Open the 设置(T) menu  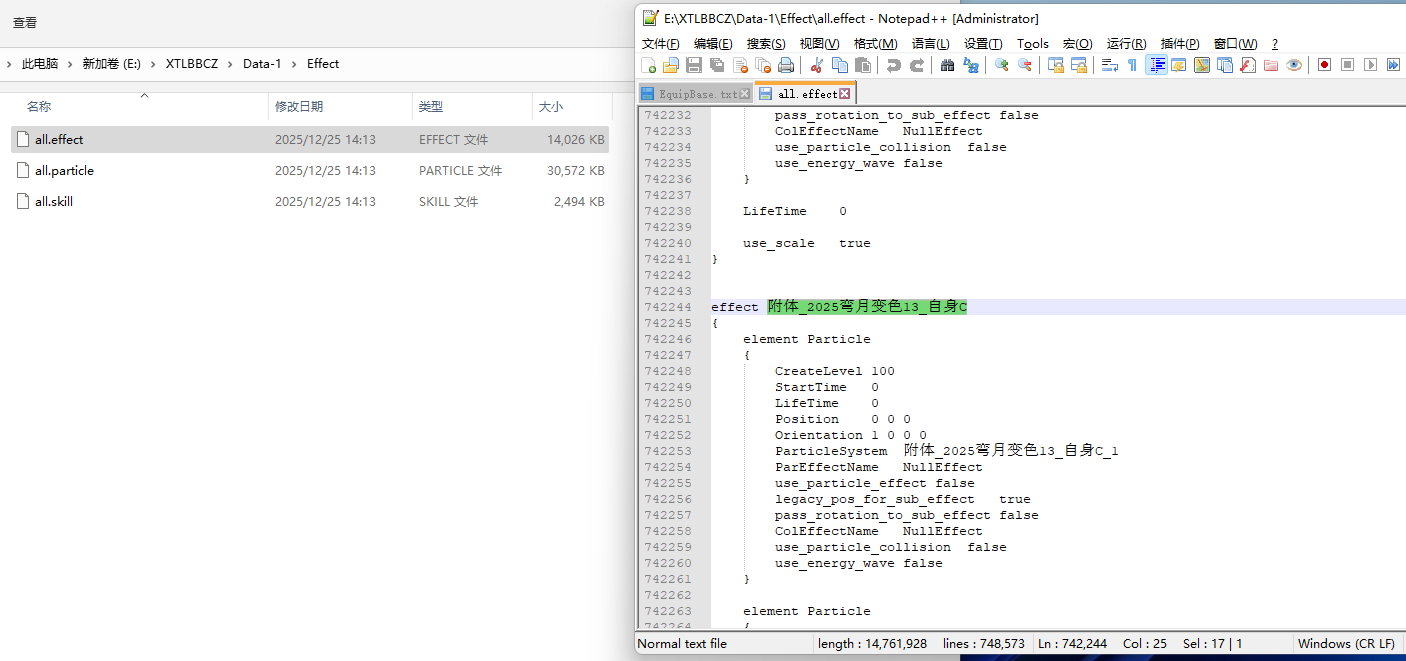click(x=983, y=44)
